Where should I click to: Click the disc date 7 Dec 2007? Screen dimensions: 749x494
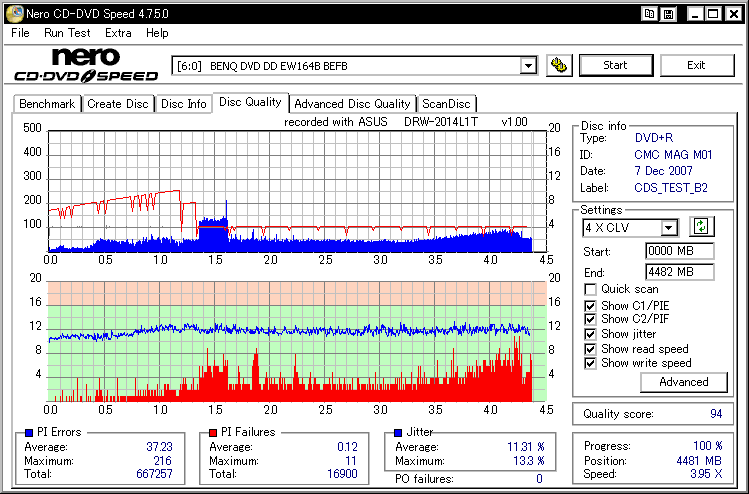(663, 171)
